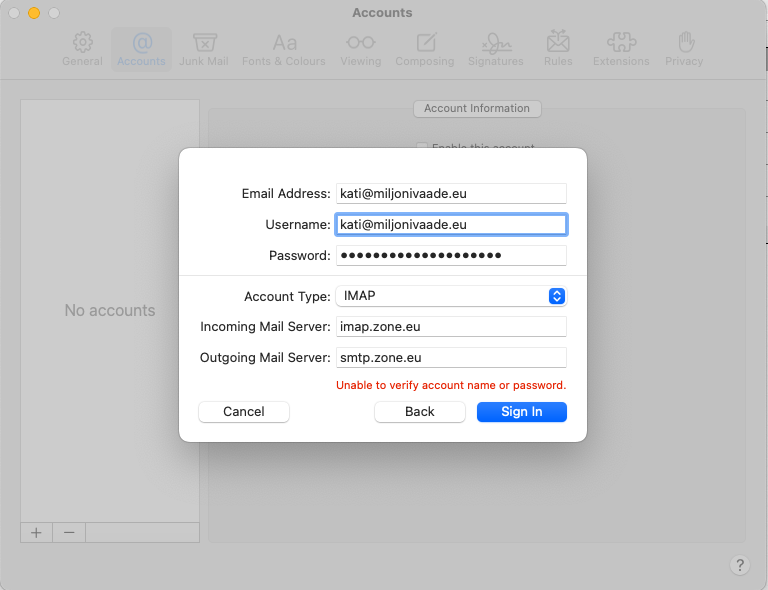Open the Rules preferences pane
Image resolution: width=768 pixels, height=590 pixels.
(x=558, y=49)
